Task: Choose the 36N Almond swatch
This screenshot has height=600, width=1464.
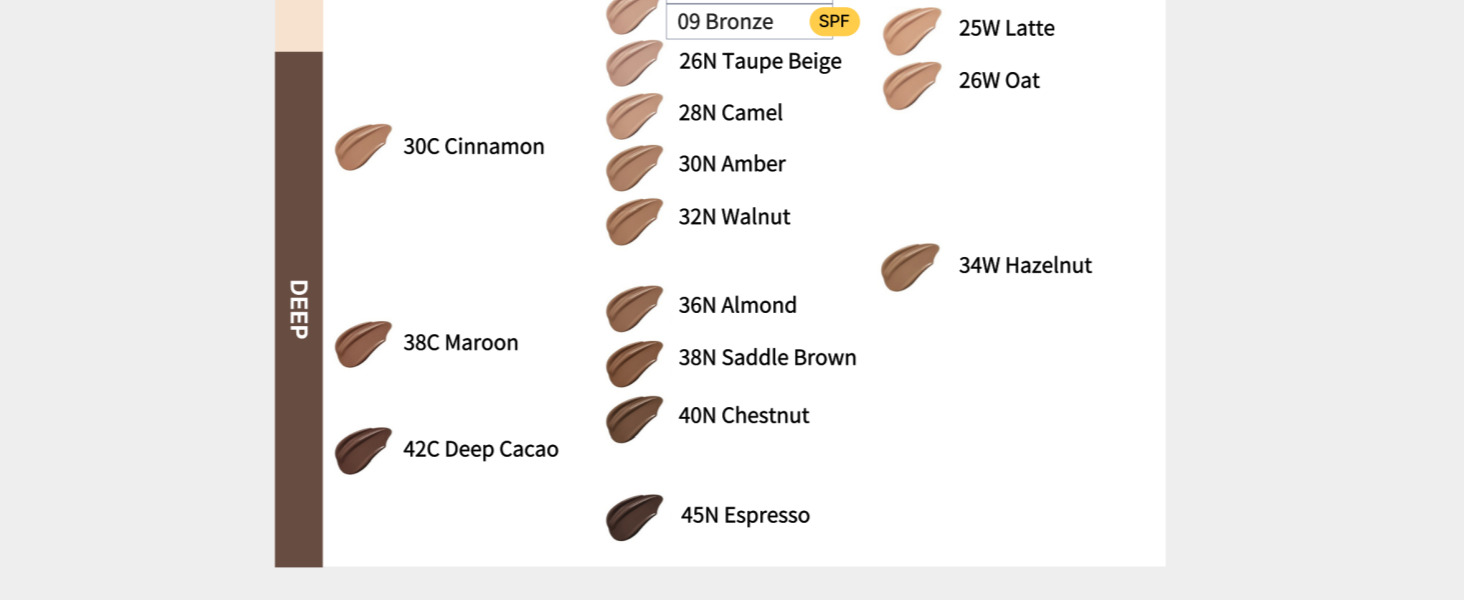Action: pos(634,309)
